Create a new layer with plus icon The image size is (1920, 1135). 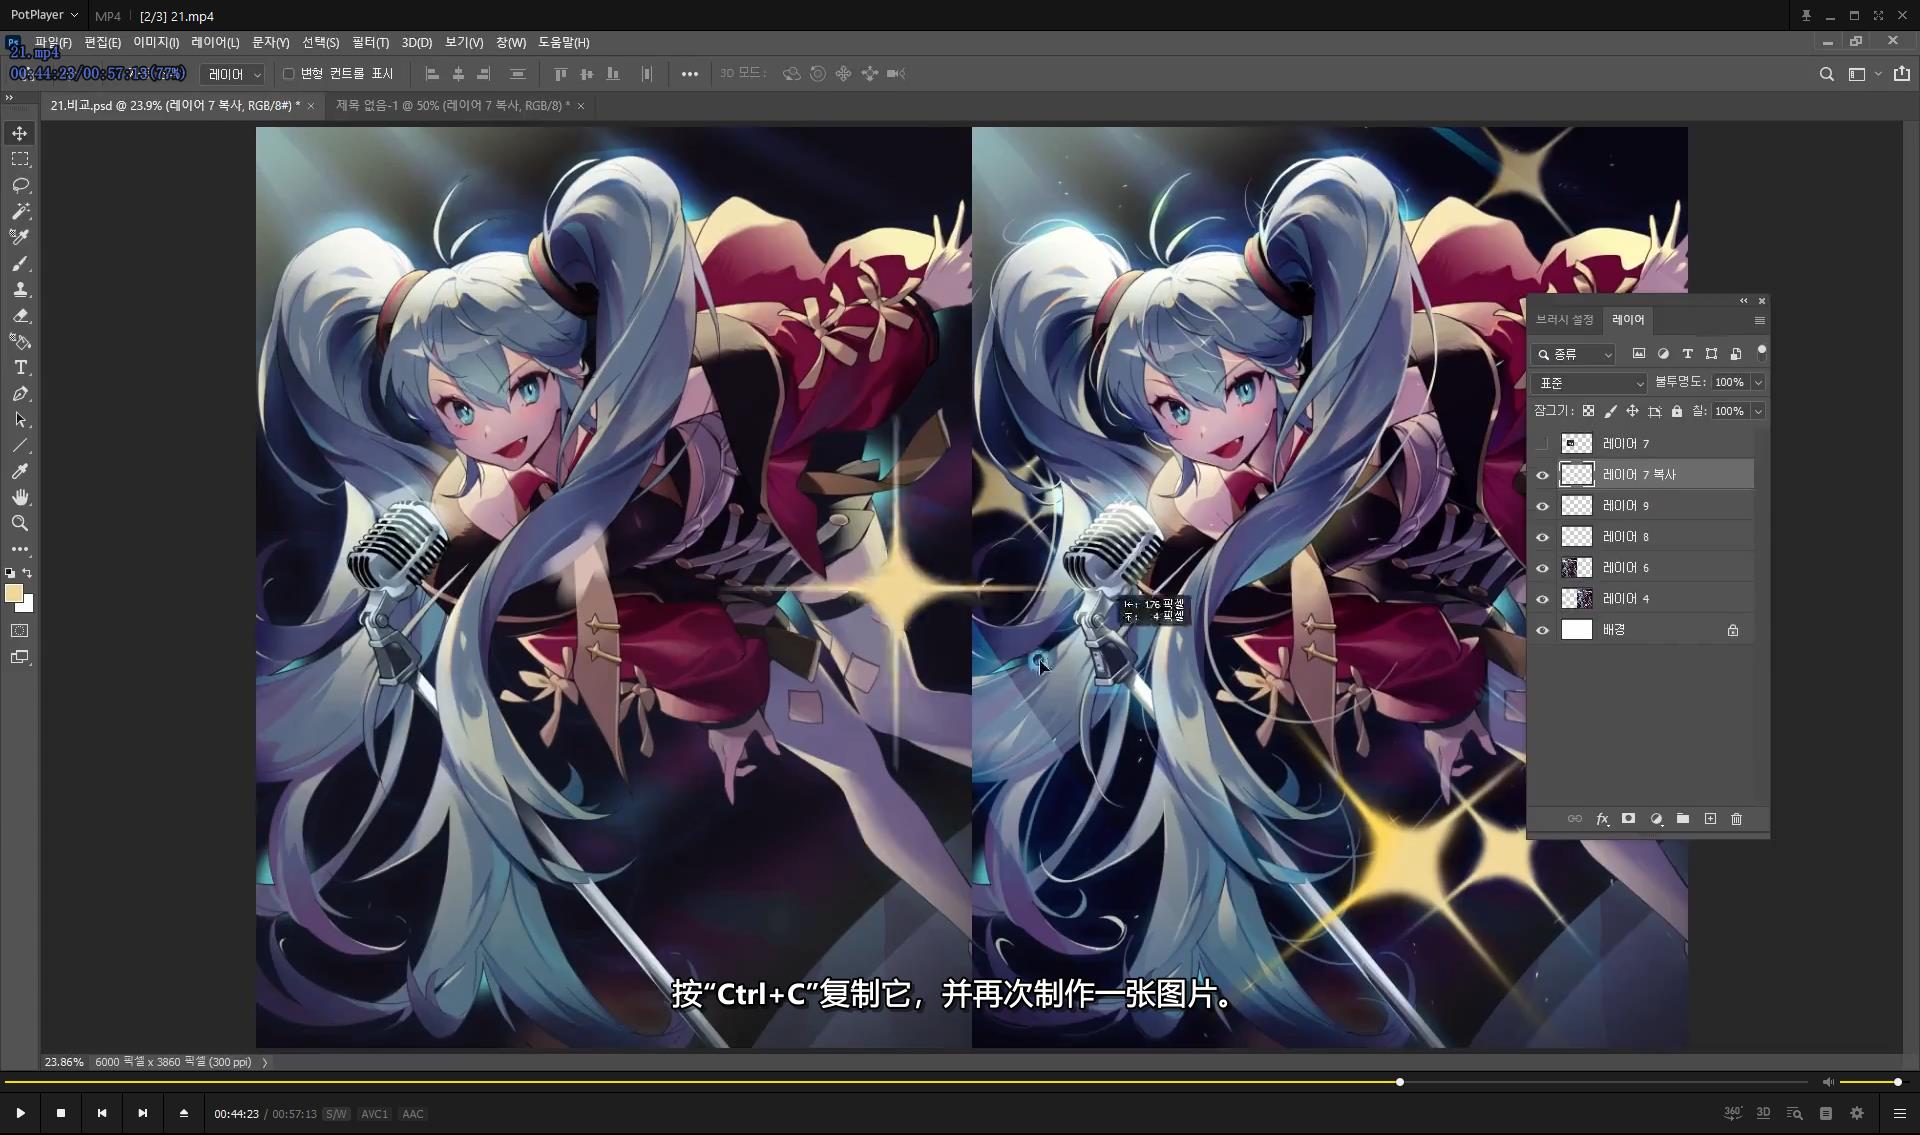[1710, 819]
